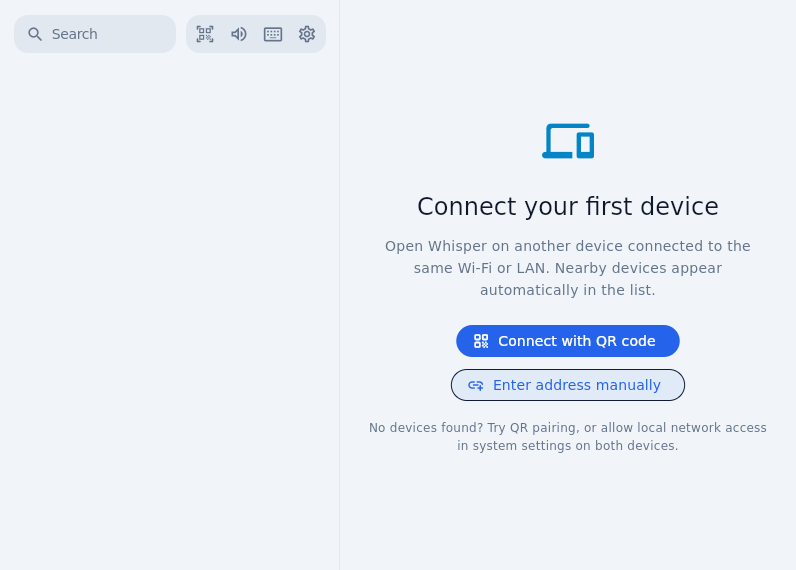Open the QR code scanner icon in toolbar
This screenshot has width=796, height=570.
(x=205, y=34)
